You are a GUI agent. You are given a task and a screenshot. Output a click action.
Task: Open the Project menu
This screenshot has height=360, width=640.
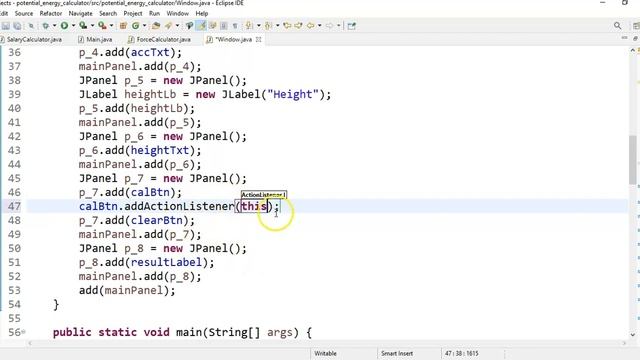point(133,13)
